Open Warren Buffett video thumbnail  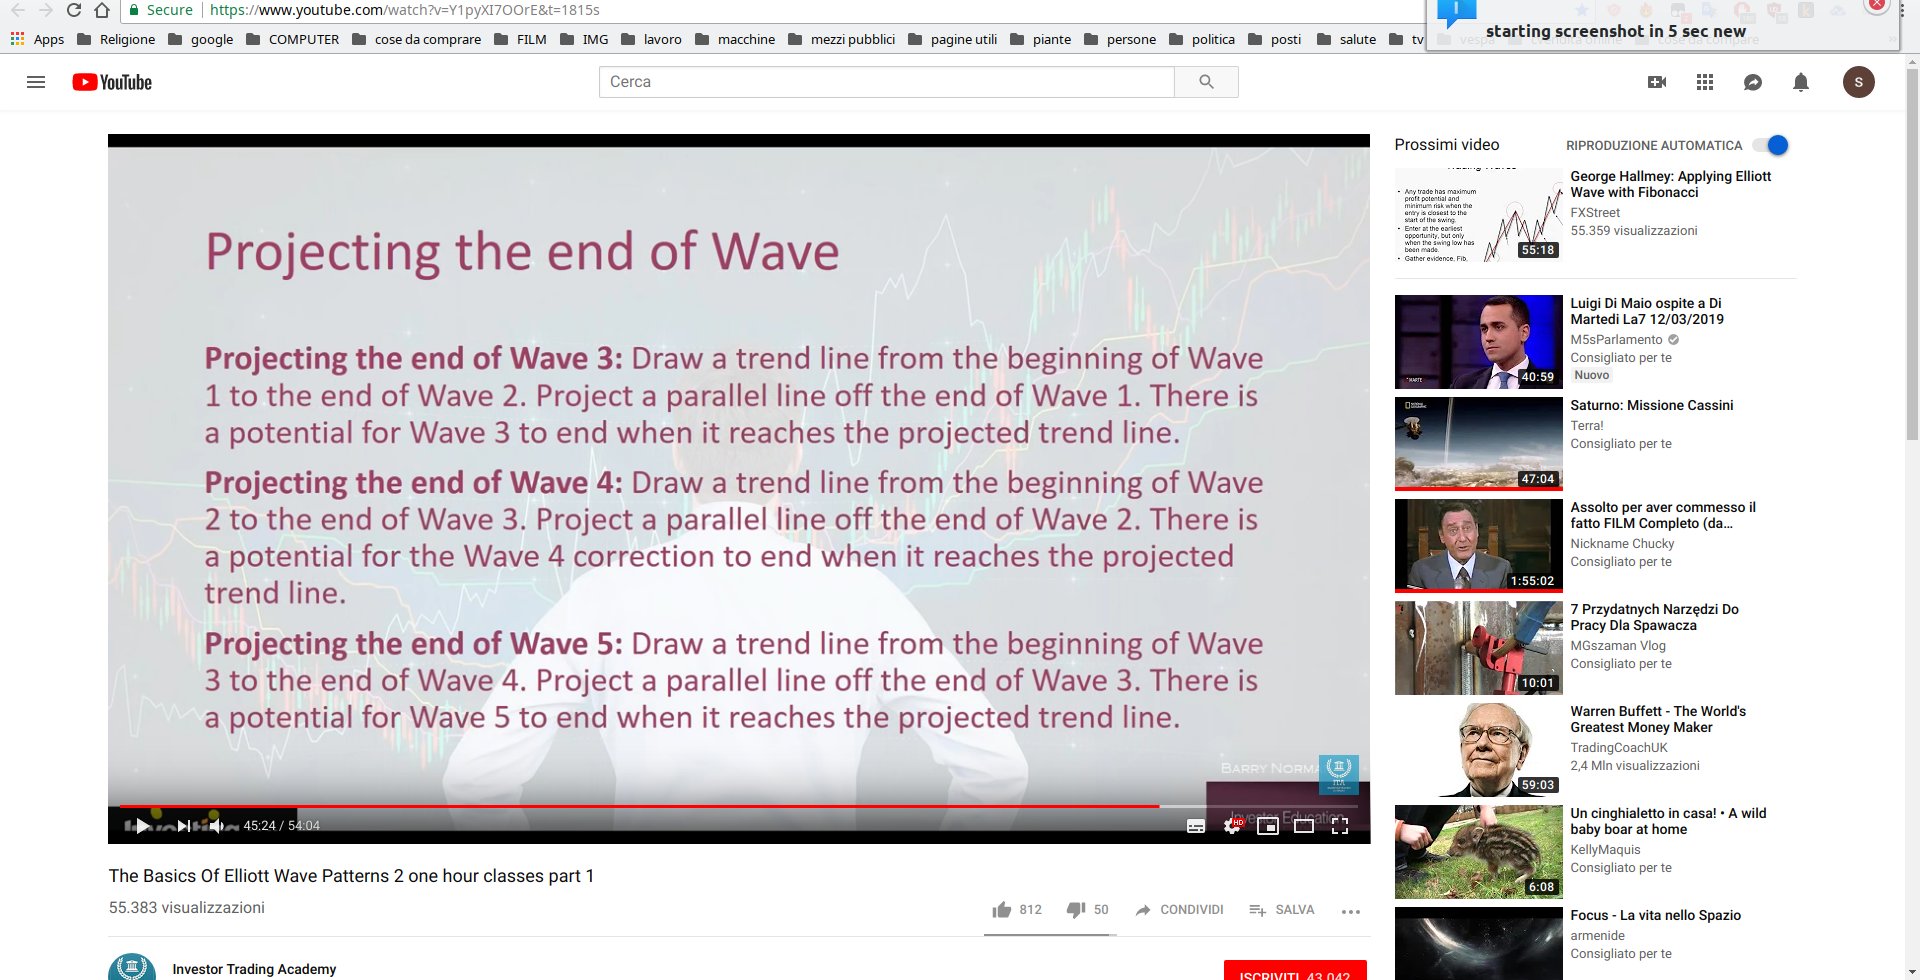tap(1478, 750)
